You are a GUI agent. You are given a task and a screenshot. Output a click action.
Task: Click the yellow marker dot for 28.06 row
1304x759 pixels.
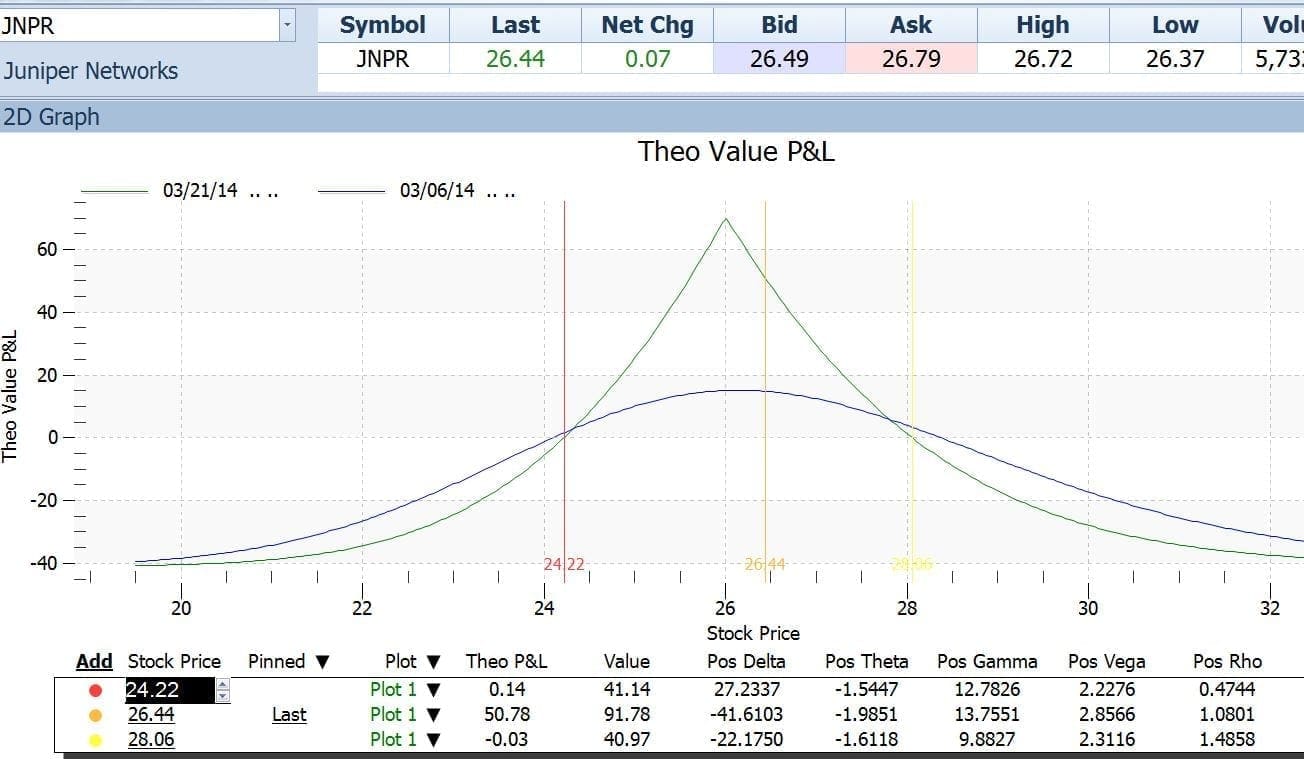pyautogui.click(x=96, y=740)
